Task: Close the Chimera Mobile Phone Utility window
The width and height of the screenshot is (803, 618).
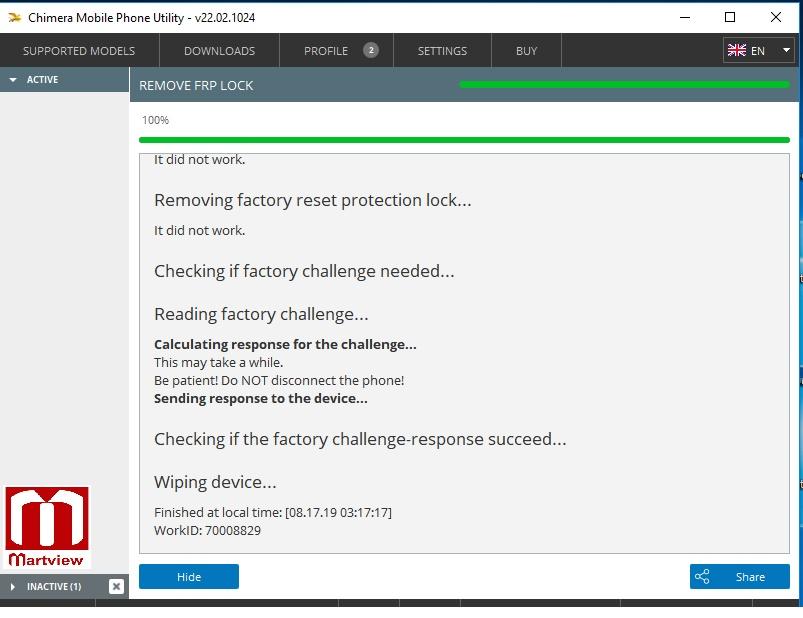Action: pos(776,17)
